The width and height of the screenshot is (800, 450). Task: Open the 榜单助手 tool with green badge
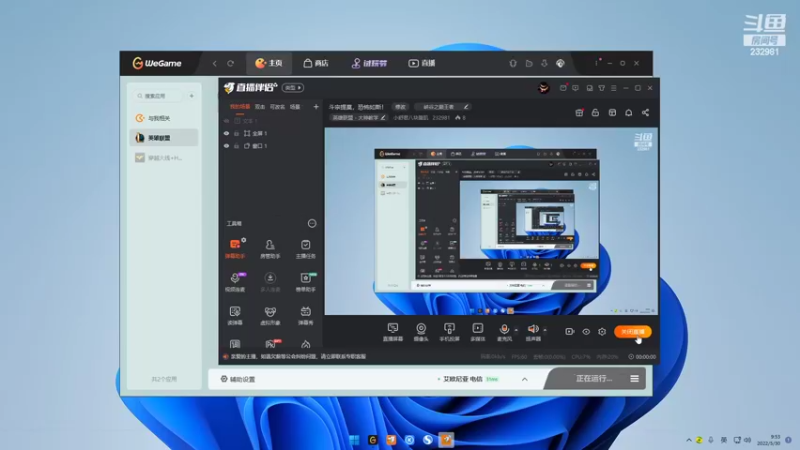click(305, 282)
